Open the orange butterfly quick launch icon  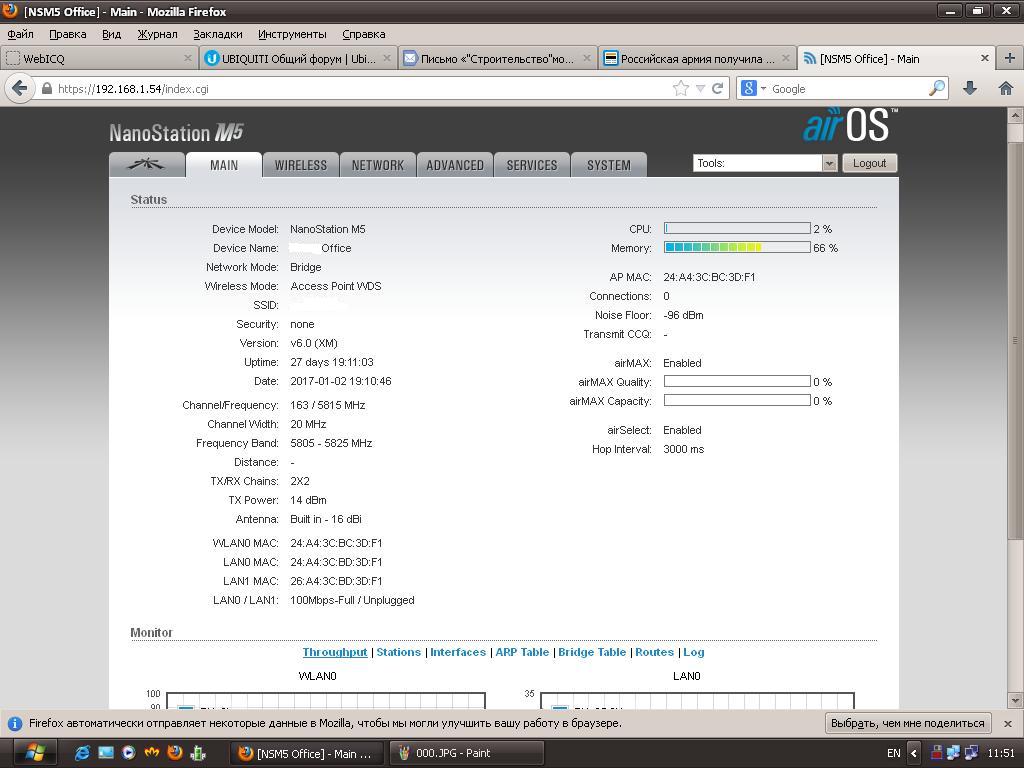(152, 752)
